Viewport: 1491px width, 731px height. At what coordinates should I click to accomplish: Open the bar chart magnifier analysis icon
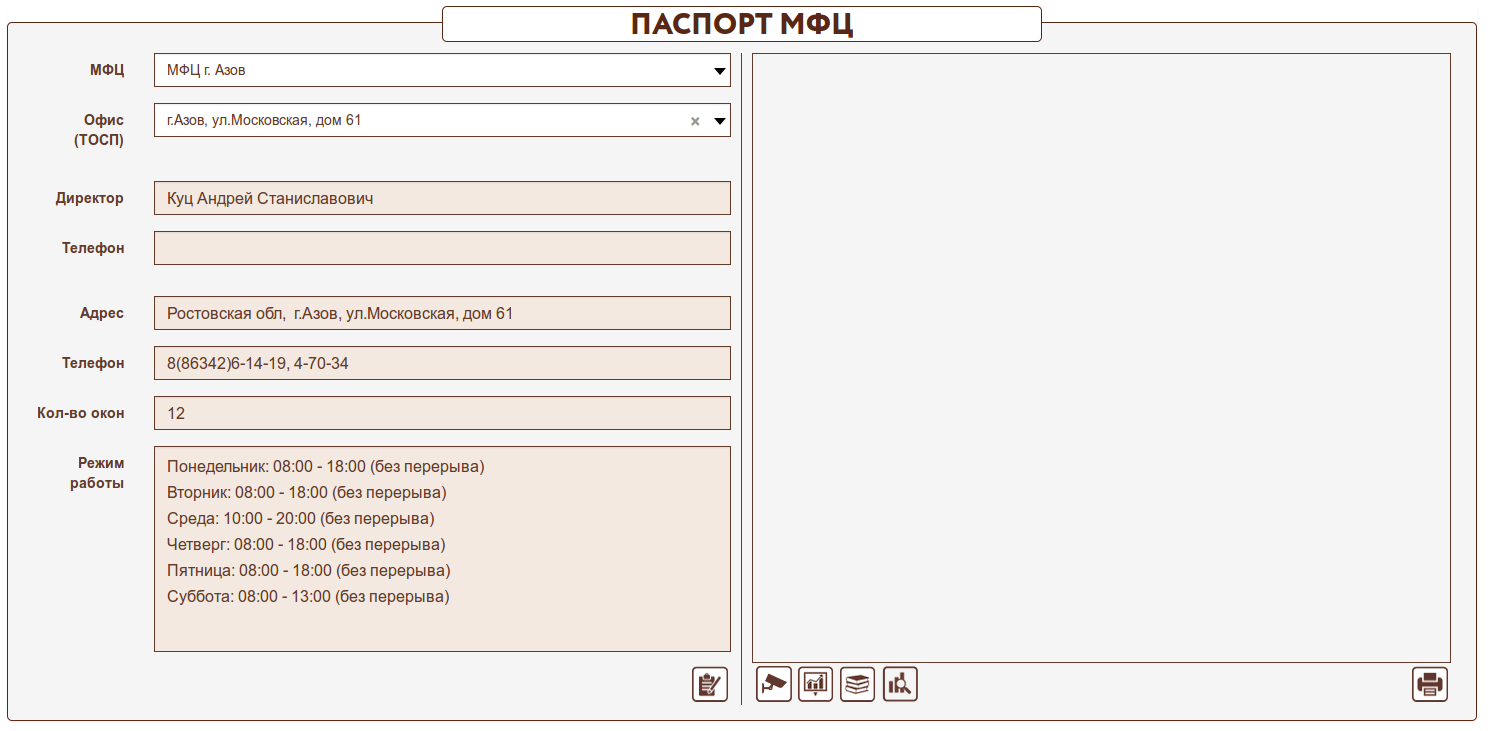click(900, 684)
